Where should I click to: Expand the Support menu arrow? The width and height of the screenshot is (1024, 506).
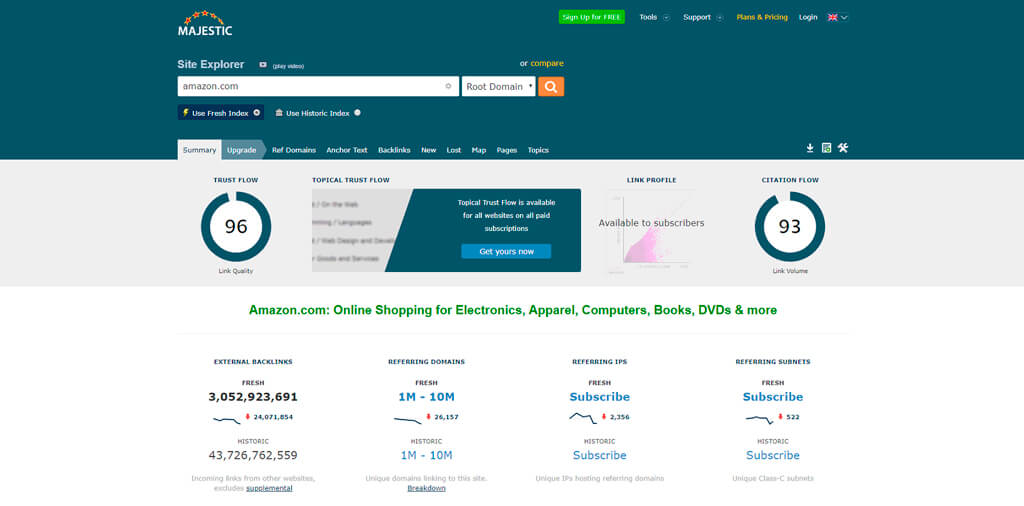[720, 18]
